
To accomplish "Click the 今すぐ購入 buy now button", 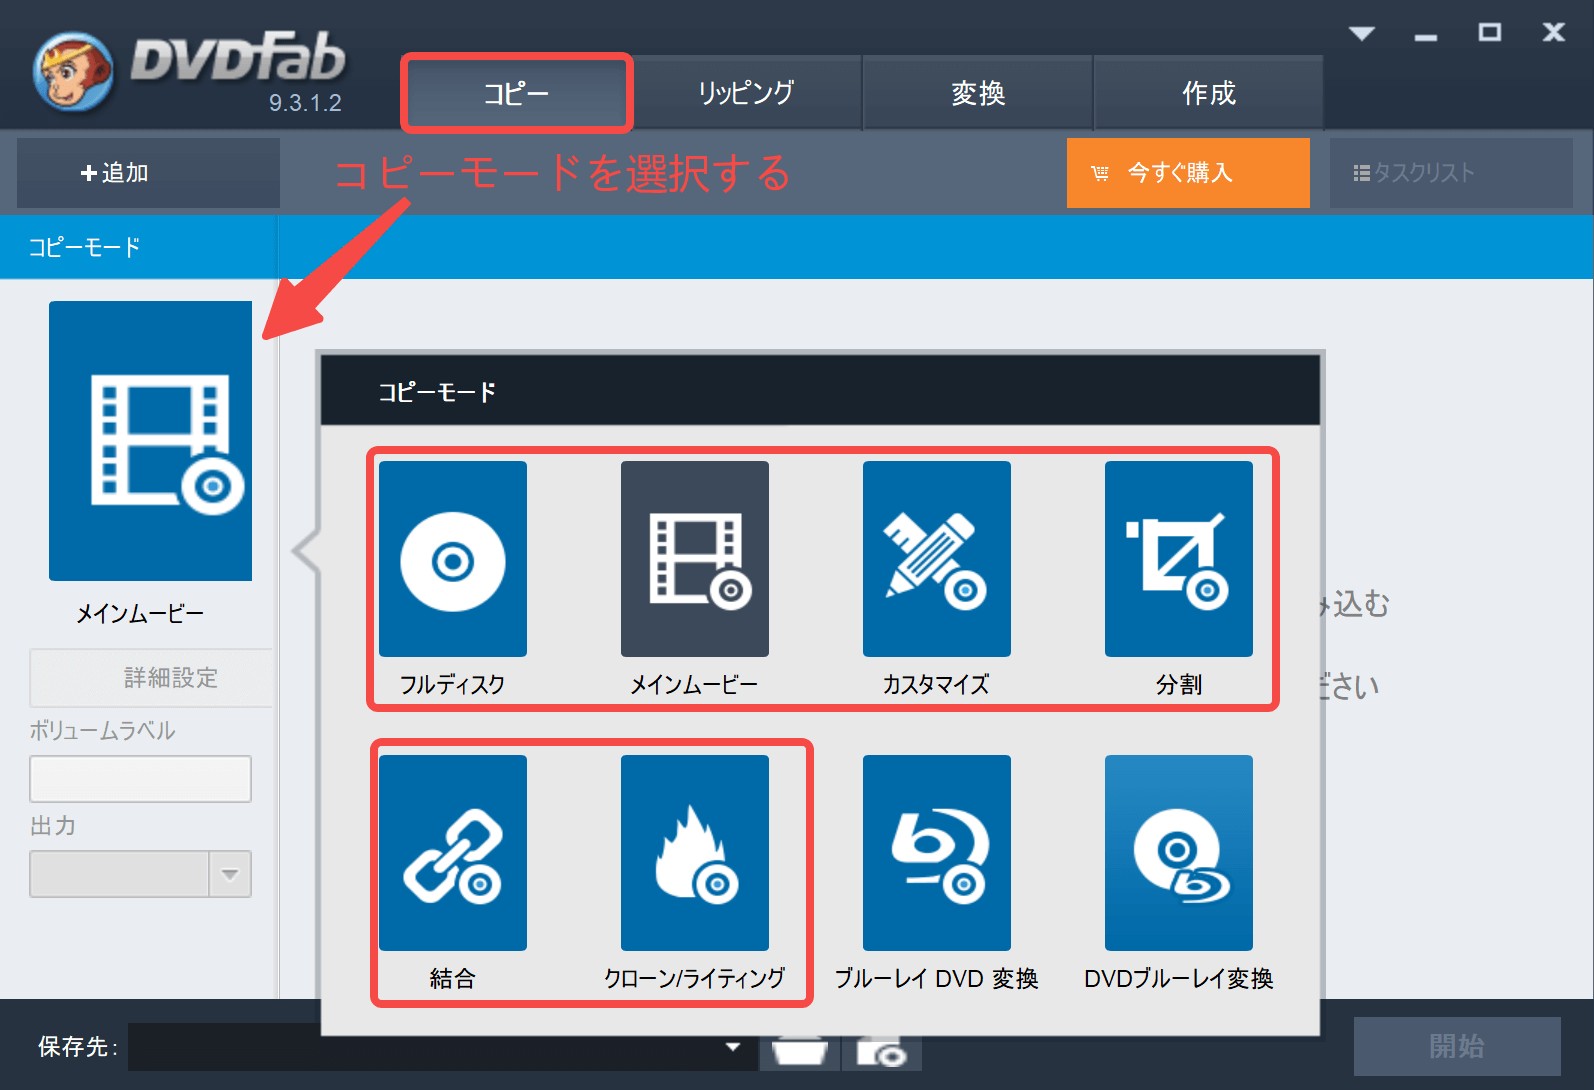I will pos(1188,173).
